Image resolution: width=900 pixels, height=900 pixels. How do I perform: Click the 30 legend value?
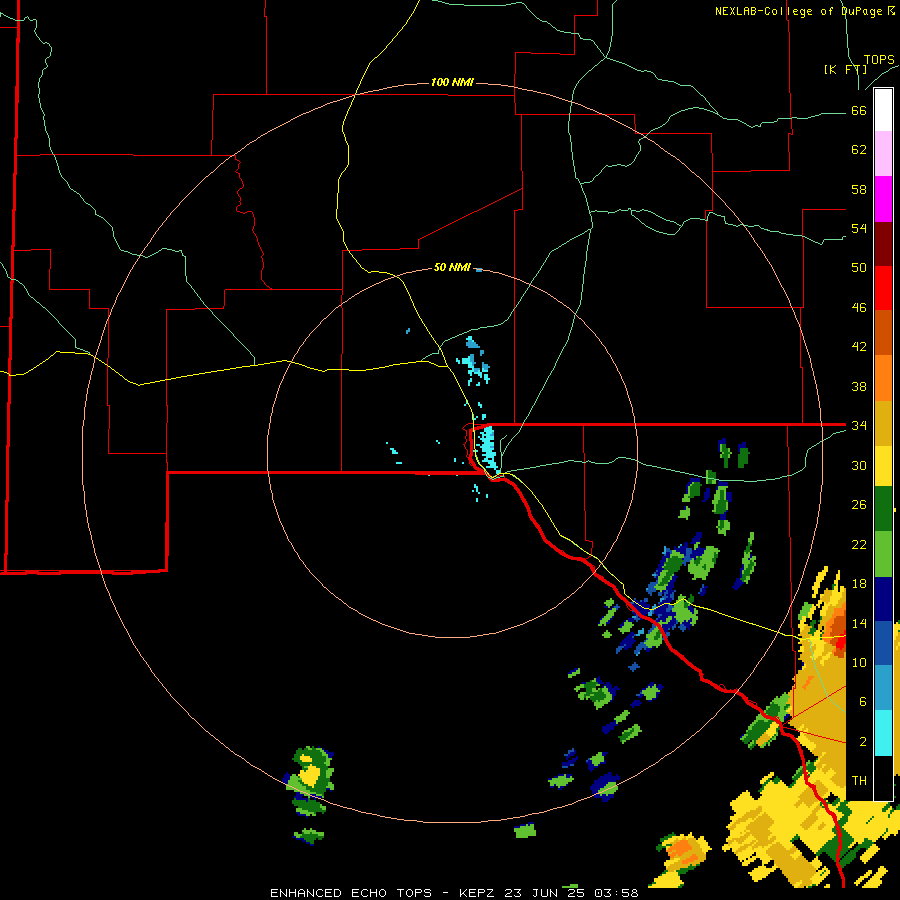859,465
